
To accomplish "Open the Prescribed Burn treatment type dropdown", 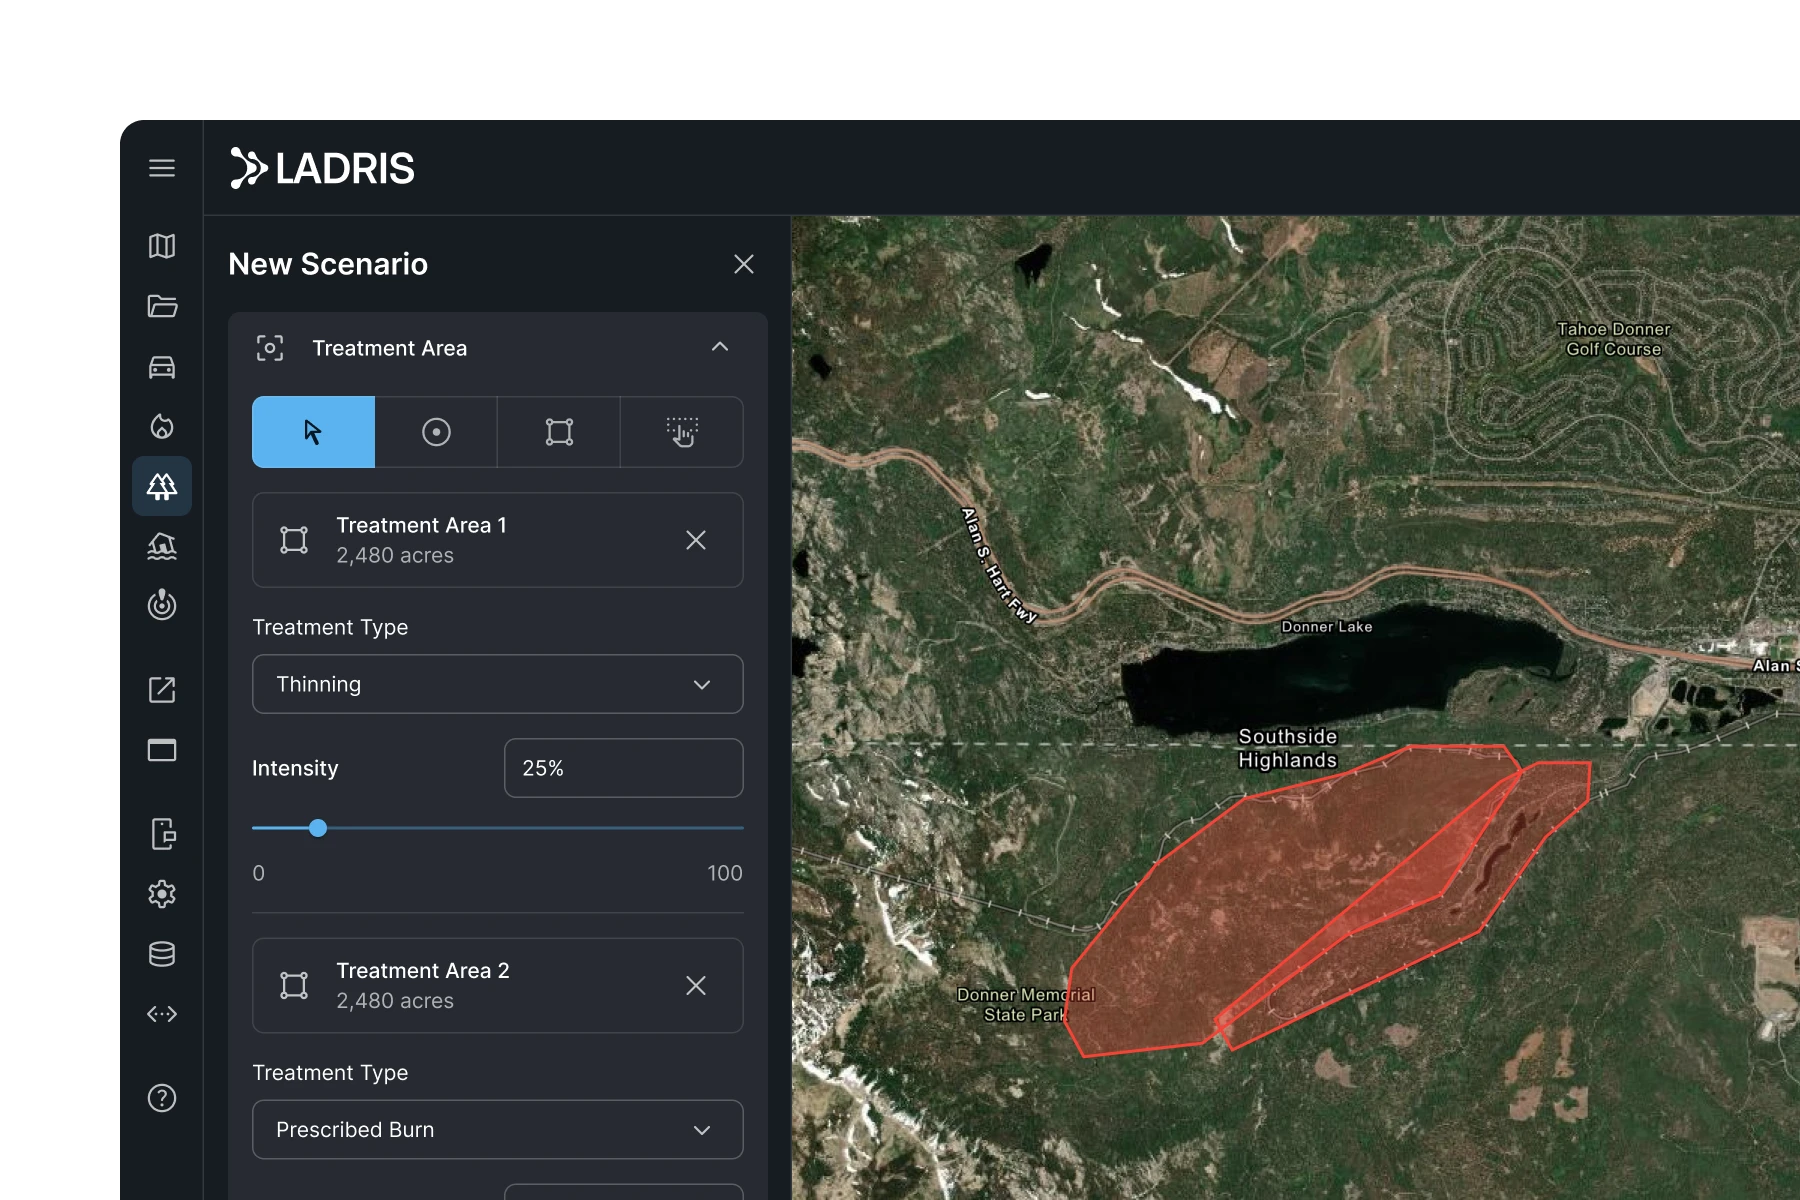I will pos(497,1129).
